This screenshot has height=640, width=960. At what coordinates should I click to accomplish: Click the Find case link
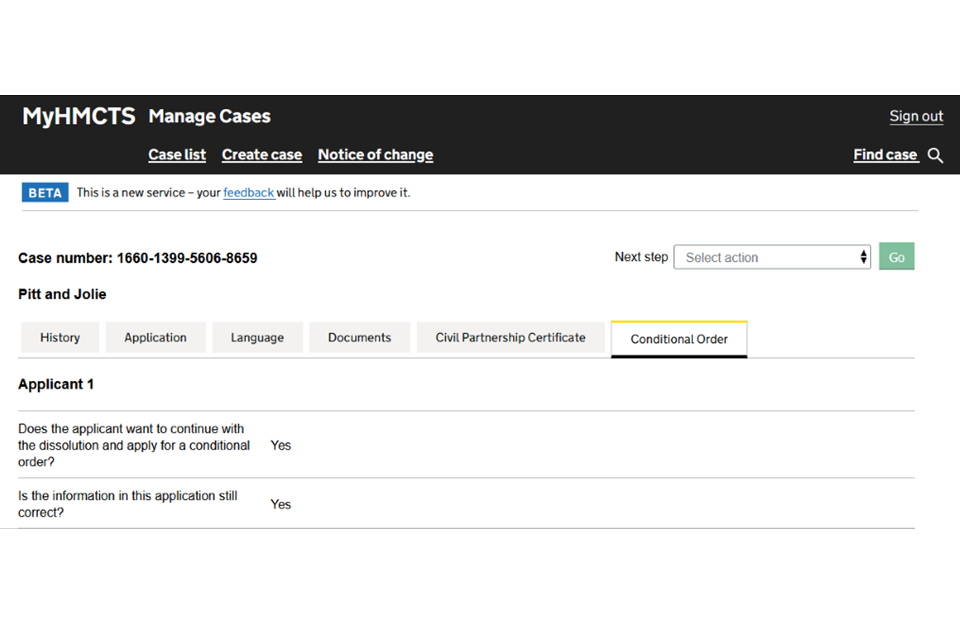coord(885,155)
